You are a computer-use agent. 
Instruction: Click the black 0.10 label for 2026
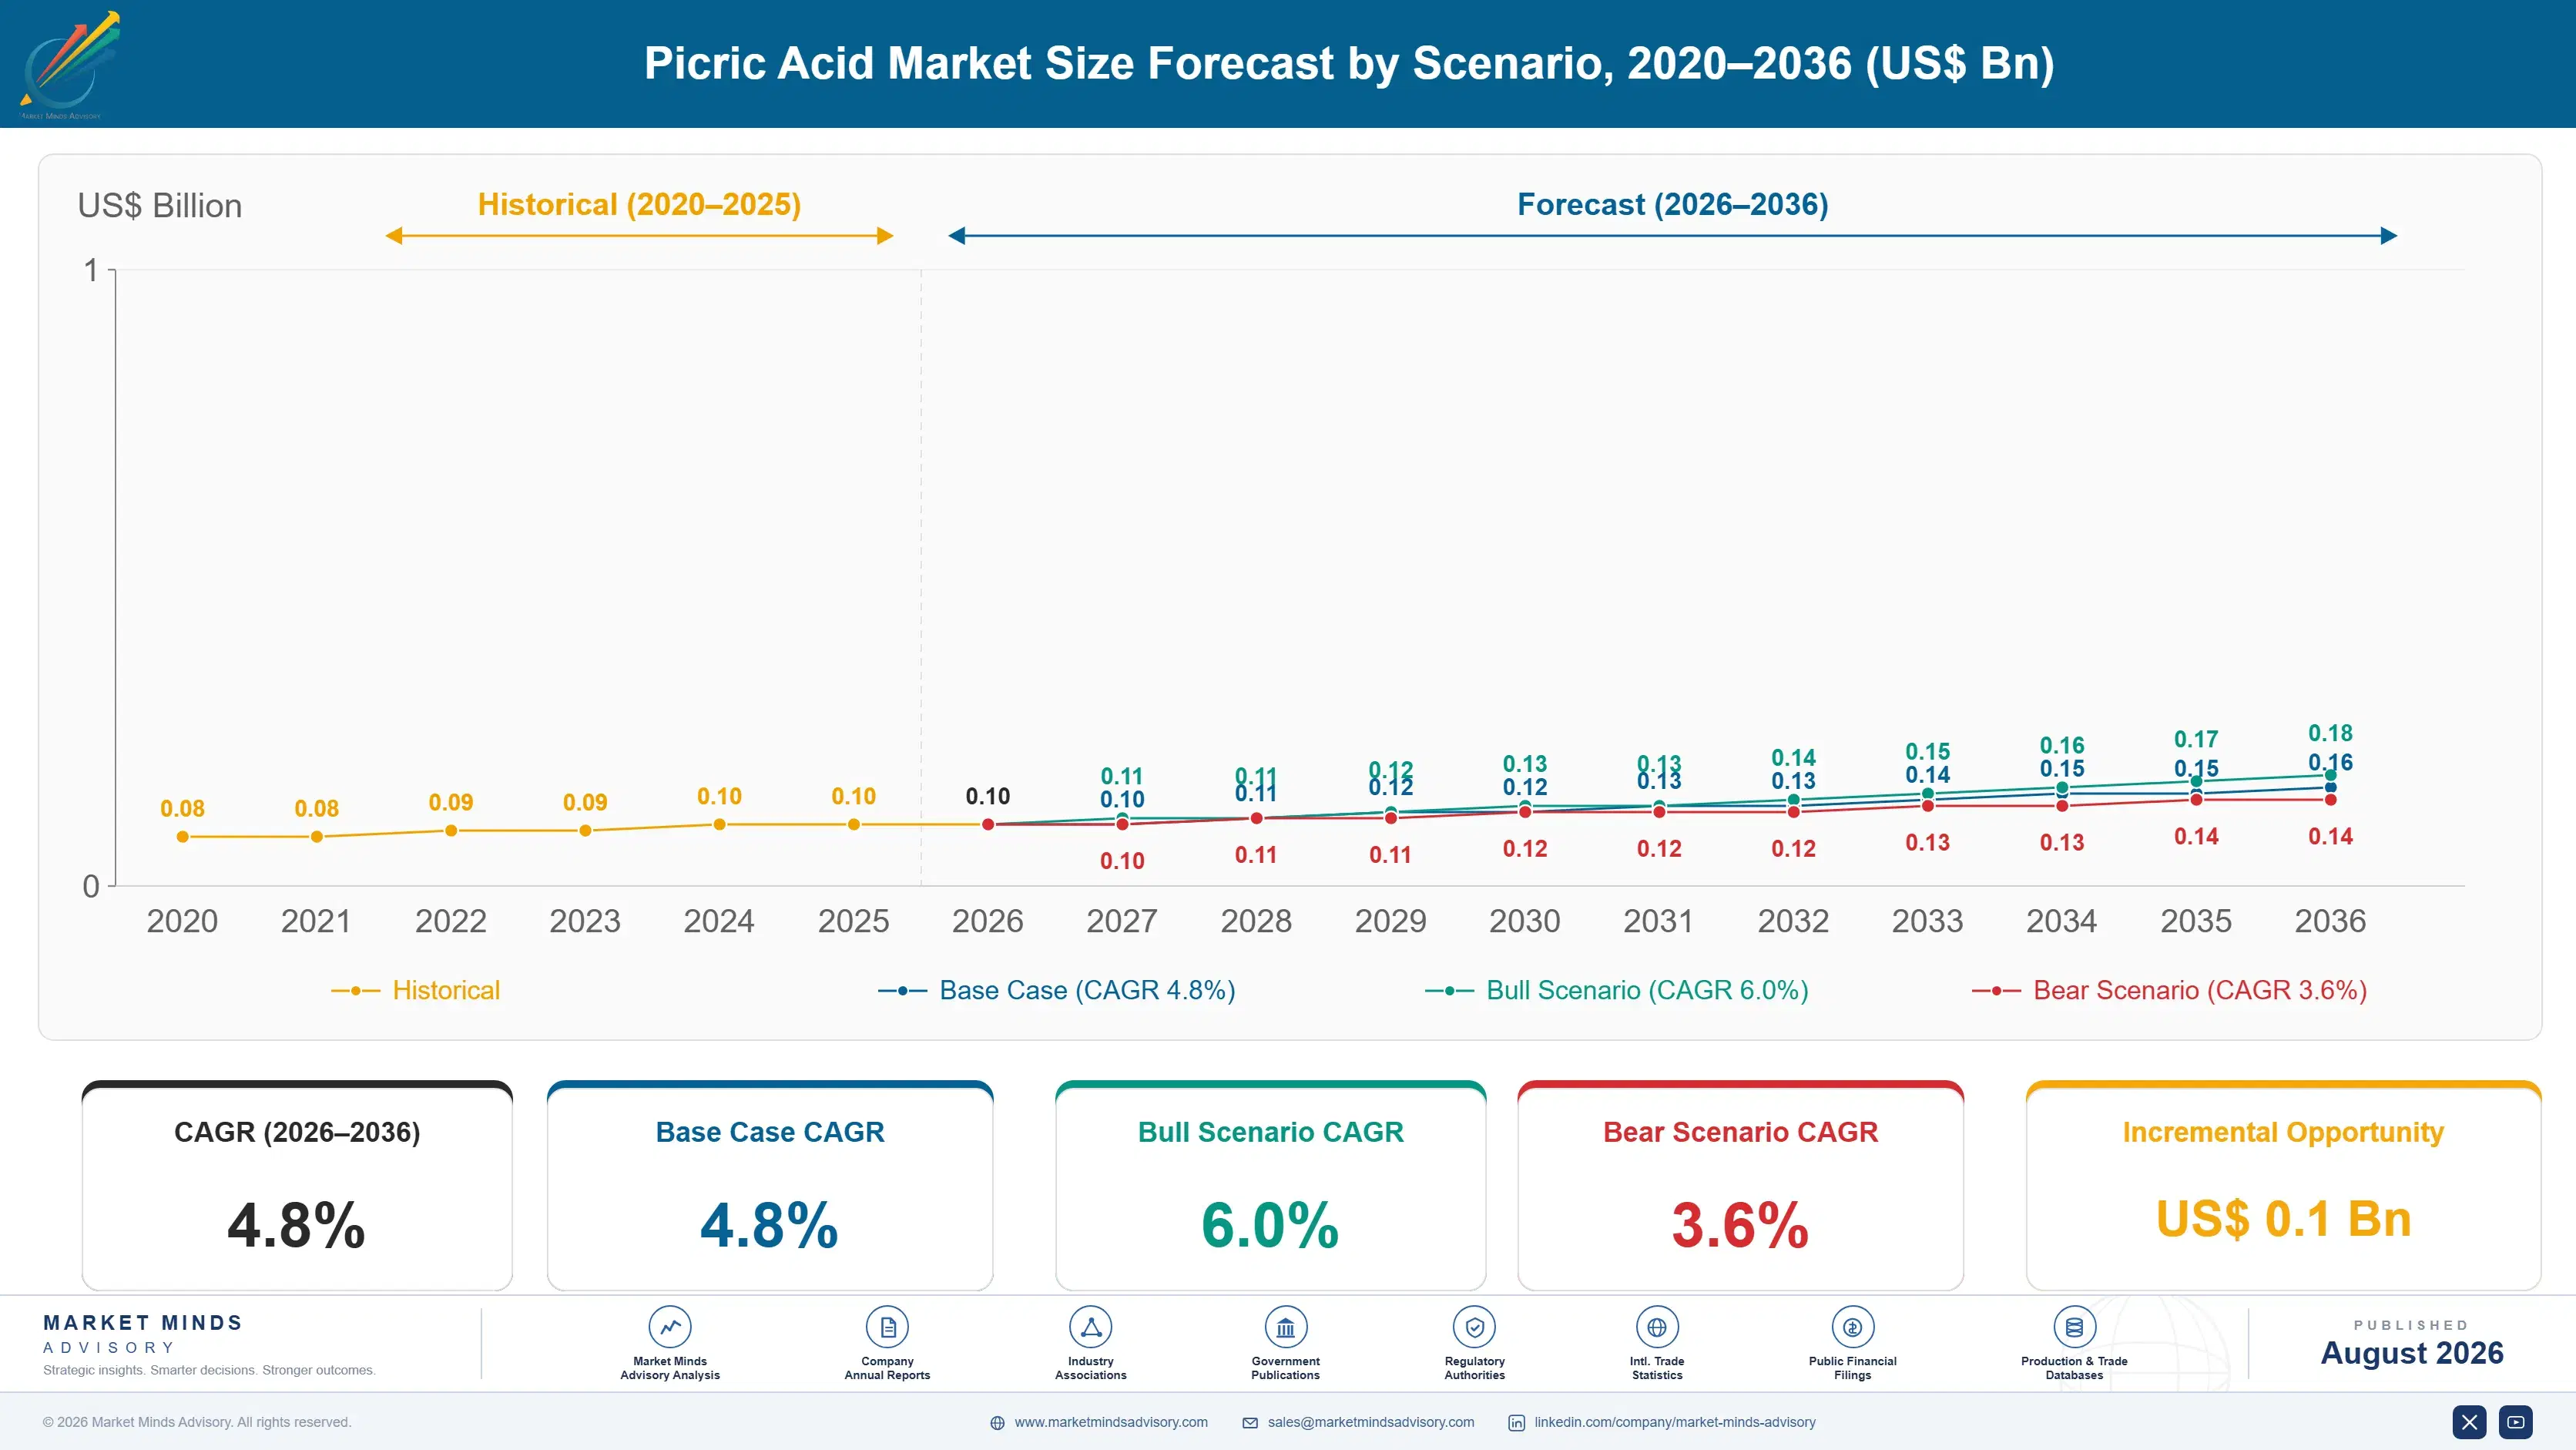point(988,797)
